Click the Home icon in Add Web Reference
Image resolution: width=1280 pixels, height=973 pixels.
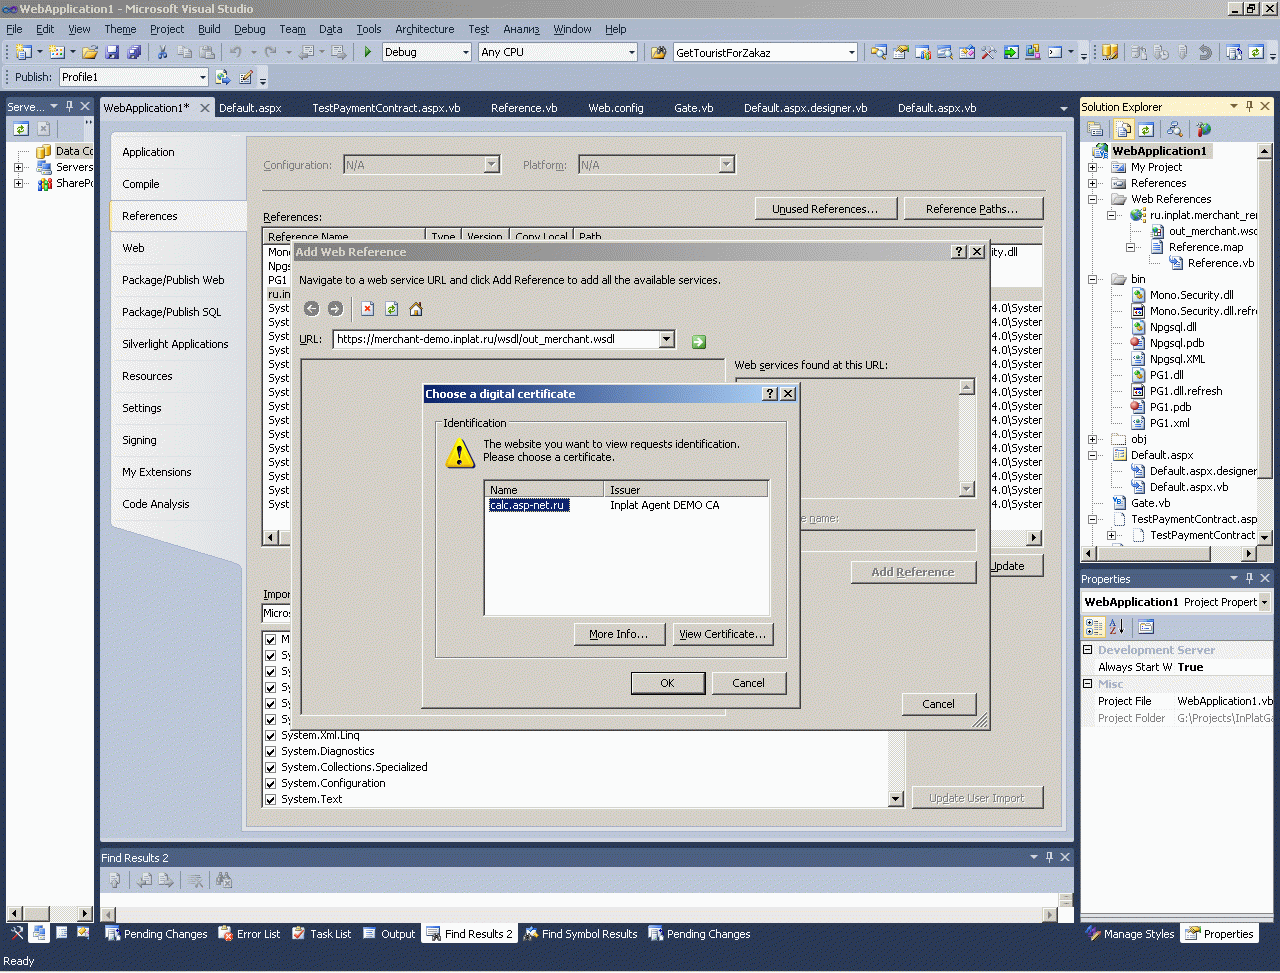pos(416,309)
